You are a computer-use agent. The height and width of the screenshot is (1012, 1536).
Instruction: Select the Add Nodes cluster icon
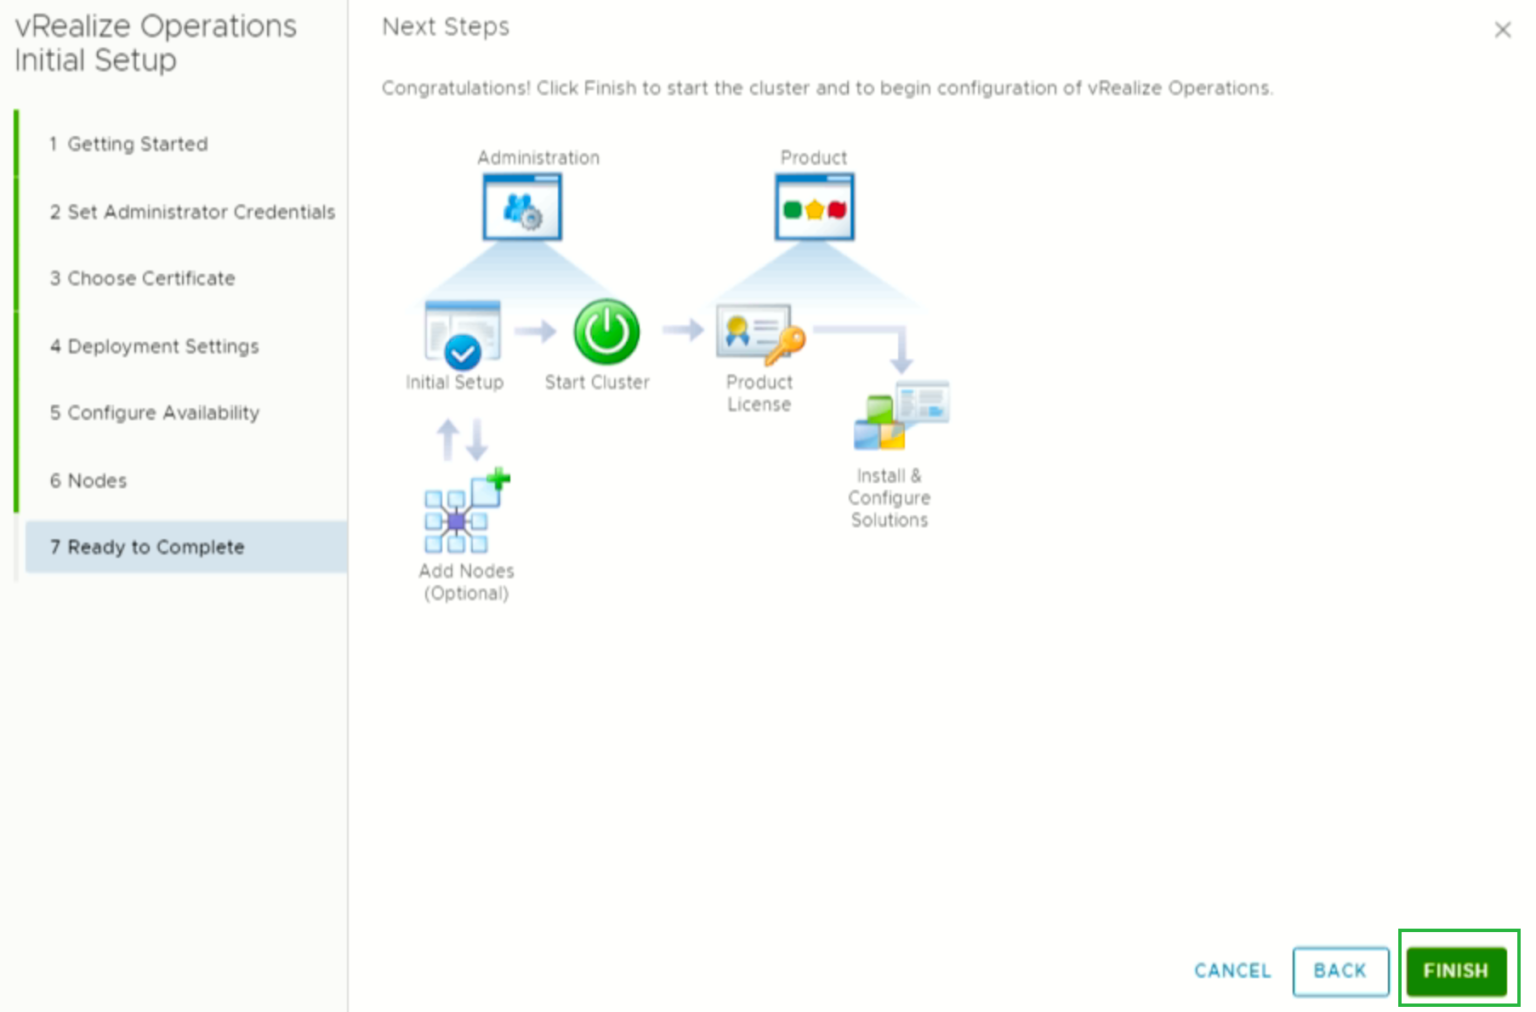pyautogui.click(x=459, y=519)
